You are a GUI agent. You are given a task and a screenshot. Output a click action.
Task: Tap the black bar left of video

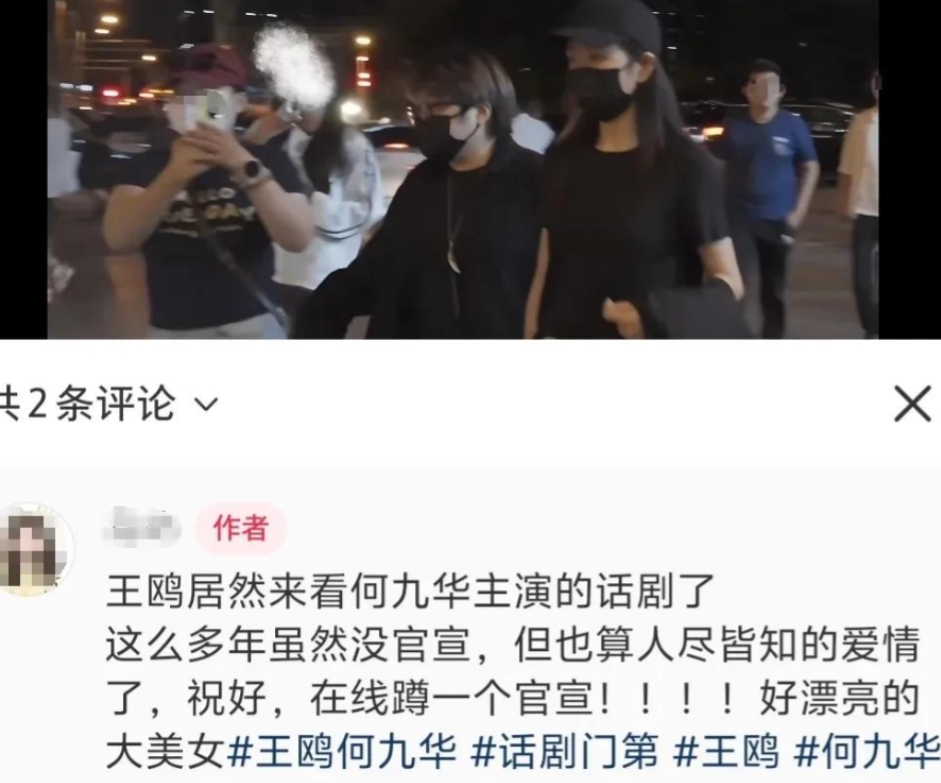pos(23,169)
